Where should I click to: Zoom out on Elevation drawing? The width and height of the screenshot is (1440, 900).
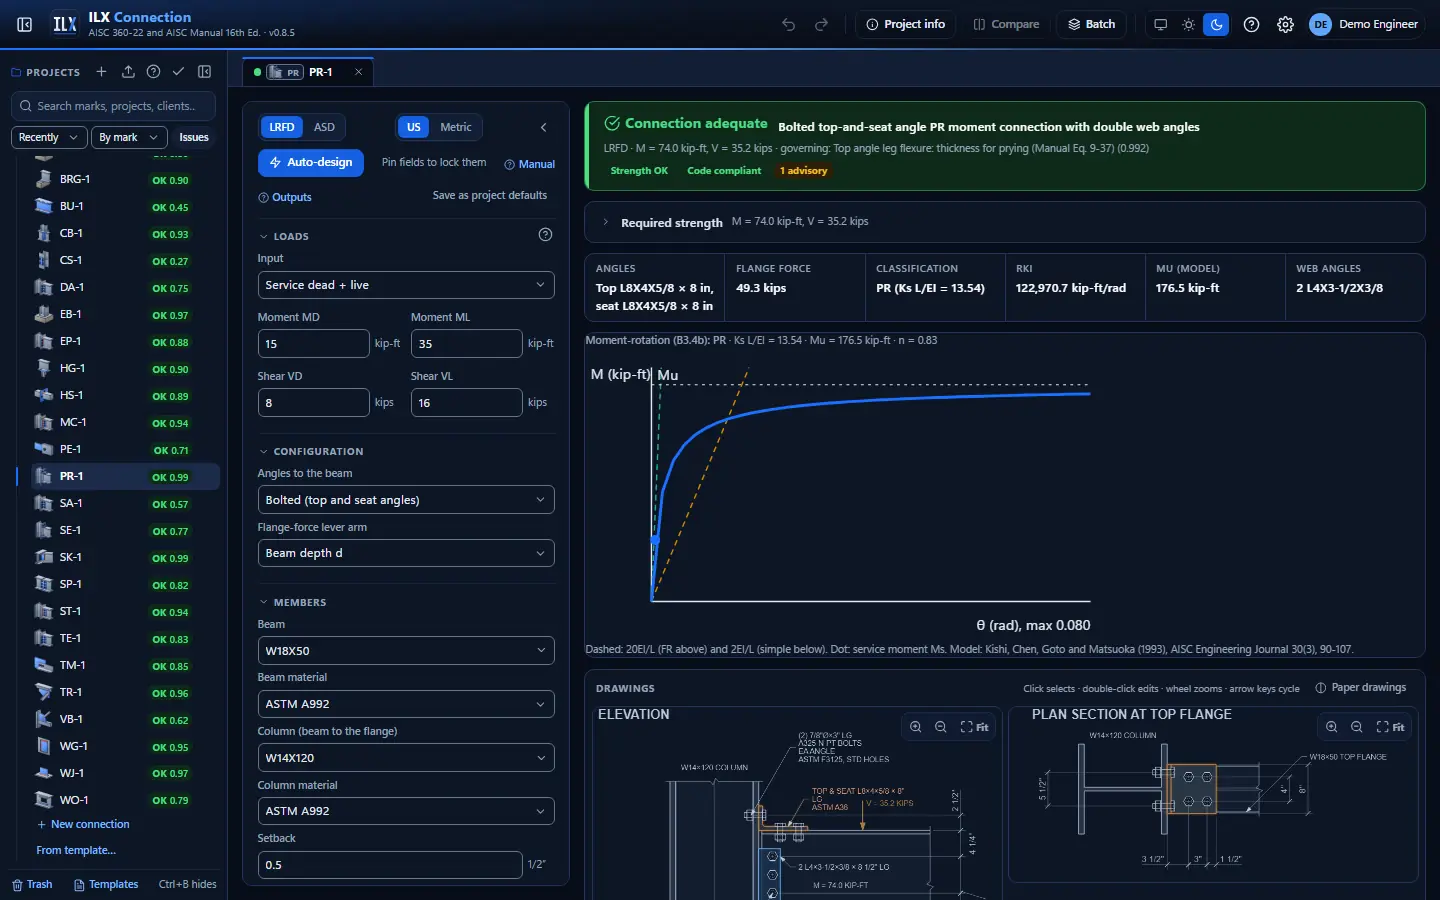point(941,727)
